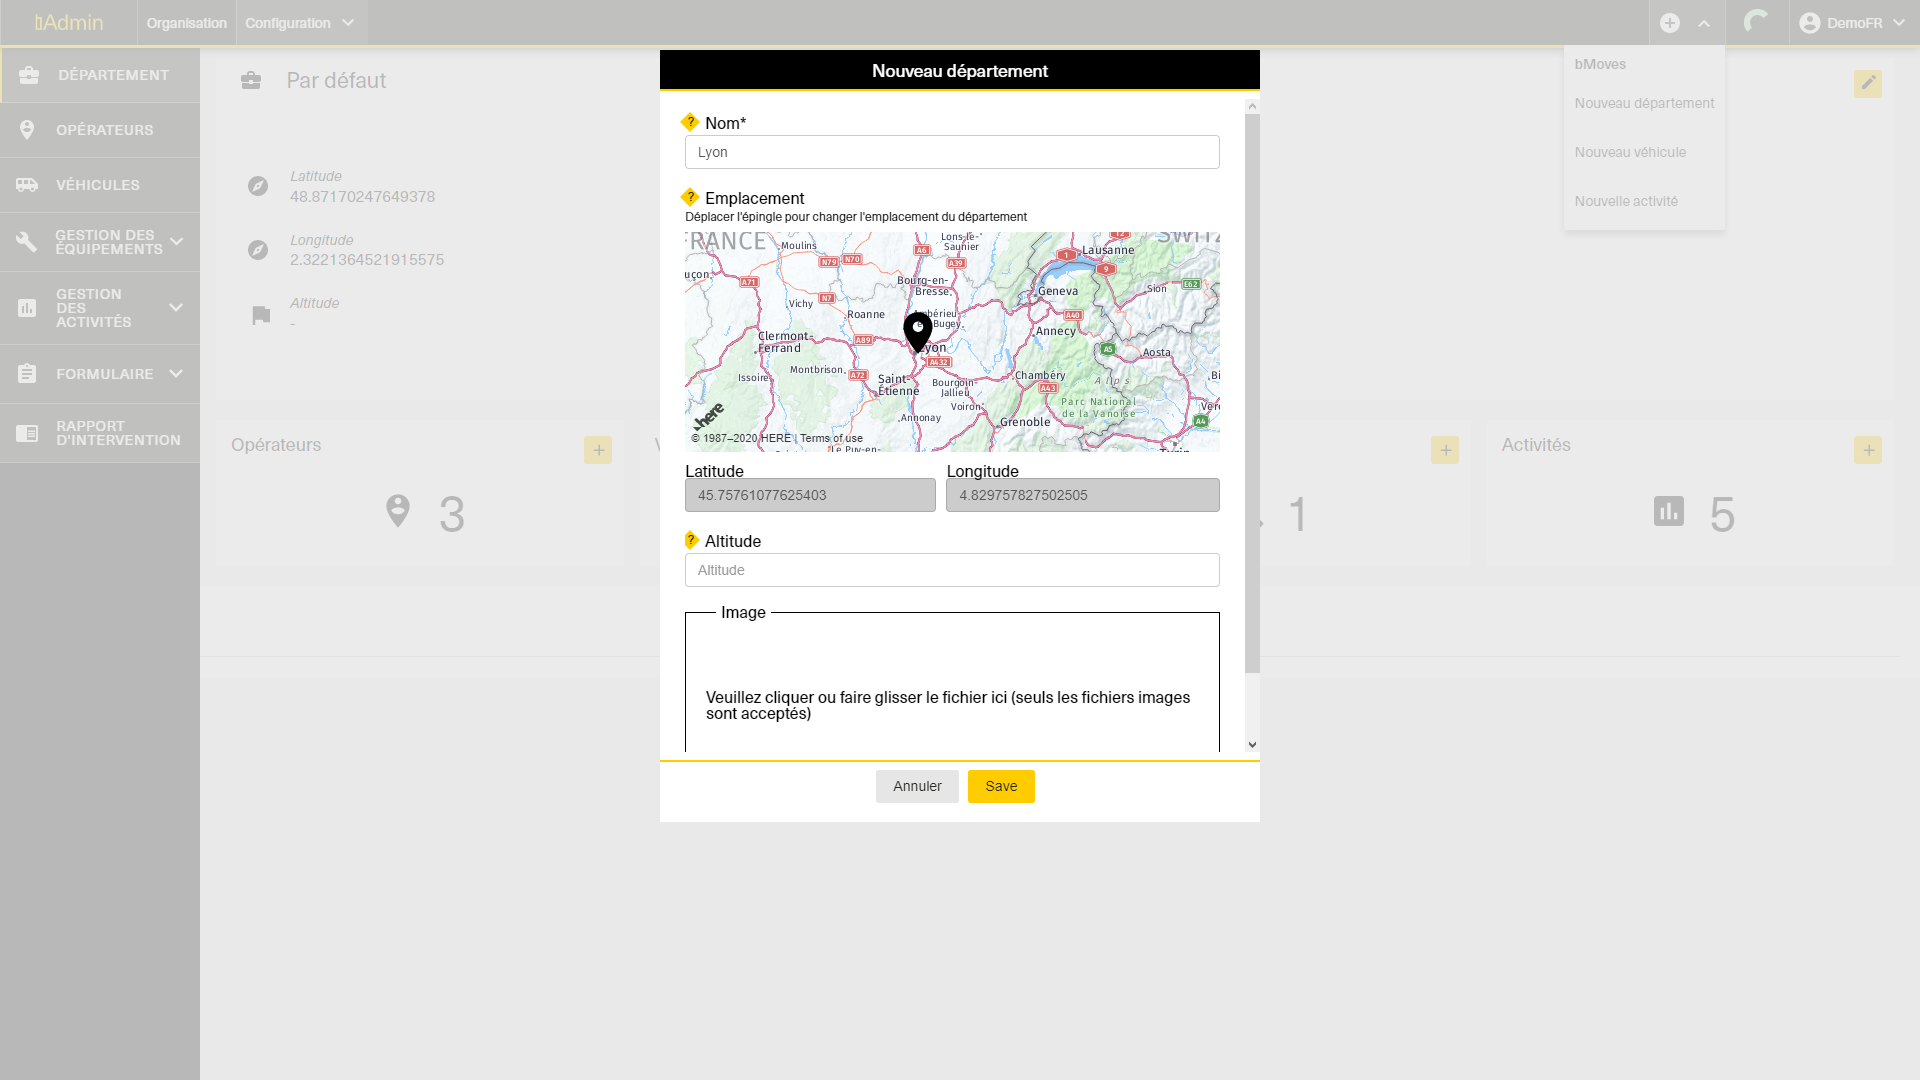1920x1080 pixels.
Task: Click the Nom text field containing Lyon
Action: click(x=951, y=152)
